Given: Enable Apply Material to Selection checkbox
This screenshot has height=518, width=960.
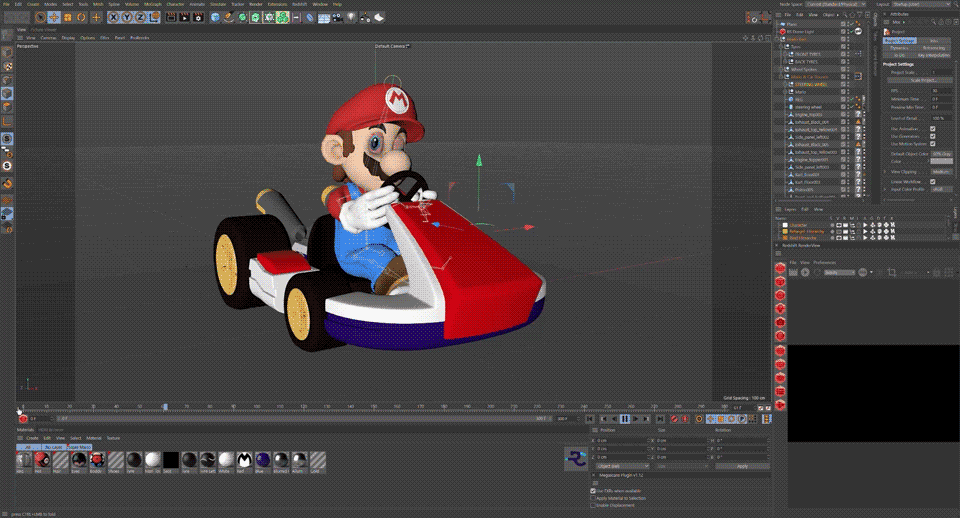Looking at the screenshot, I should (593, 498).
